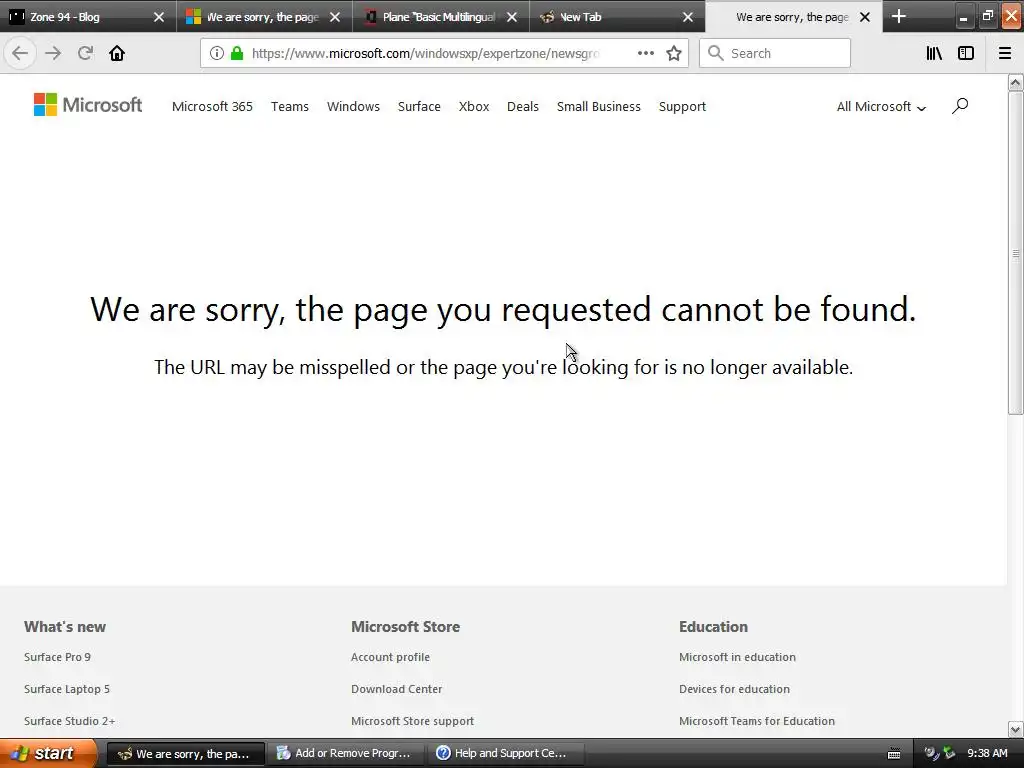Switch to the Plane Basic Multilingual tab

[x=441, y=16]
